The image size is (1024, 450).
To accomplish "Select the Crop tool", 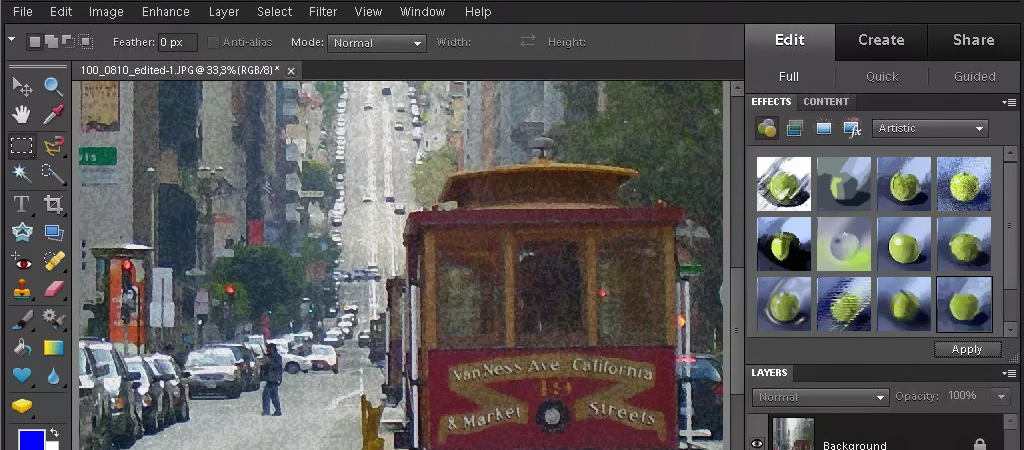I will 54,204.
